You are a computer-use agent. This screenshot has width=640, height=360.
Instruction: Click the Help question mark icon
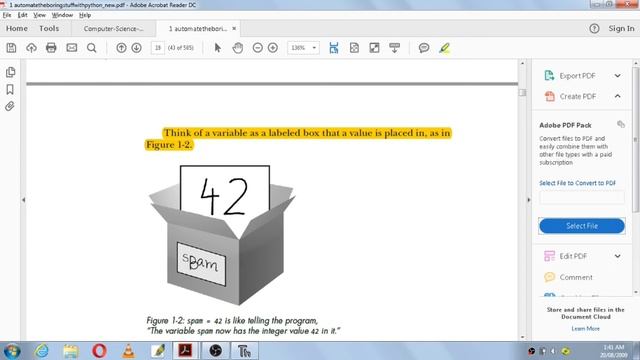coord(594,29)
